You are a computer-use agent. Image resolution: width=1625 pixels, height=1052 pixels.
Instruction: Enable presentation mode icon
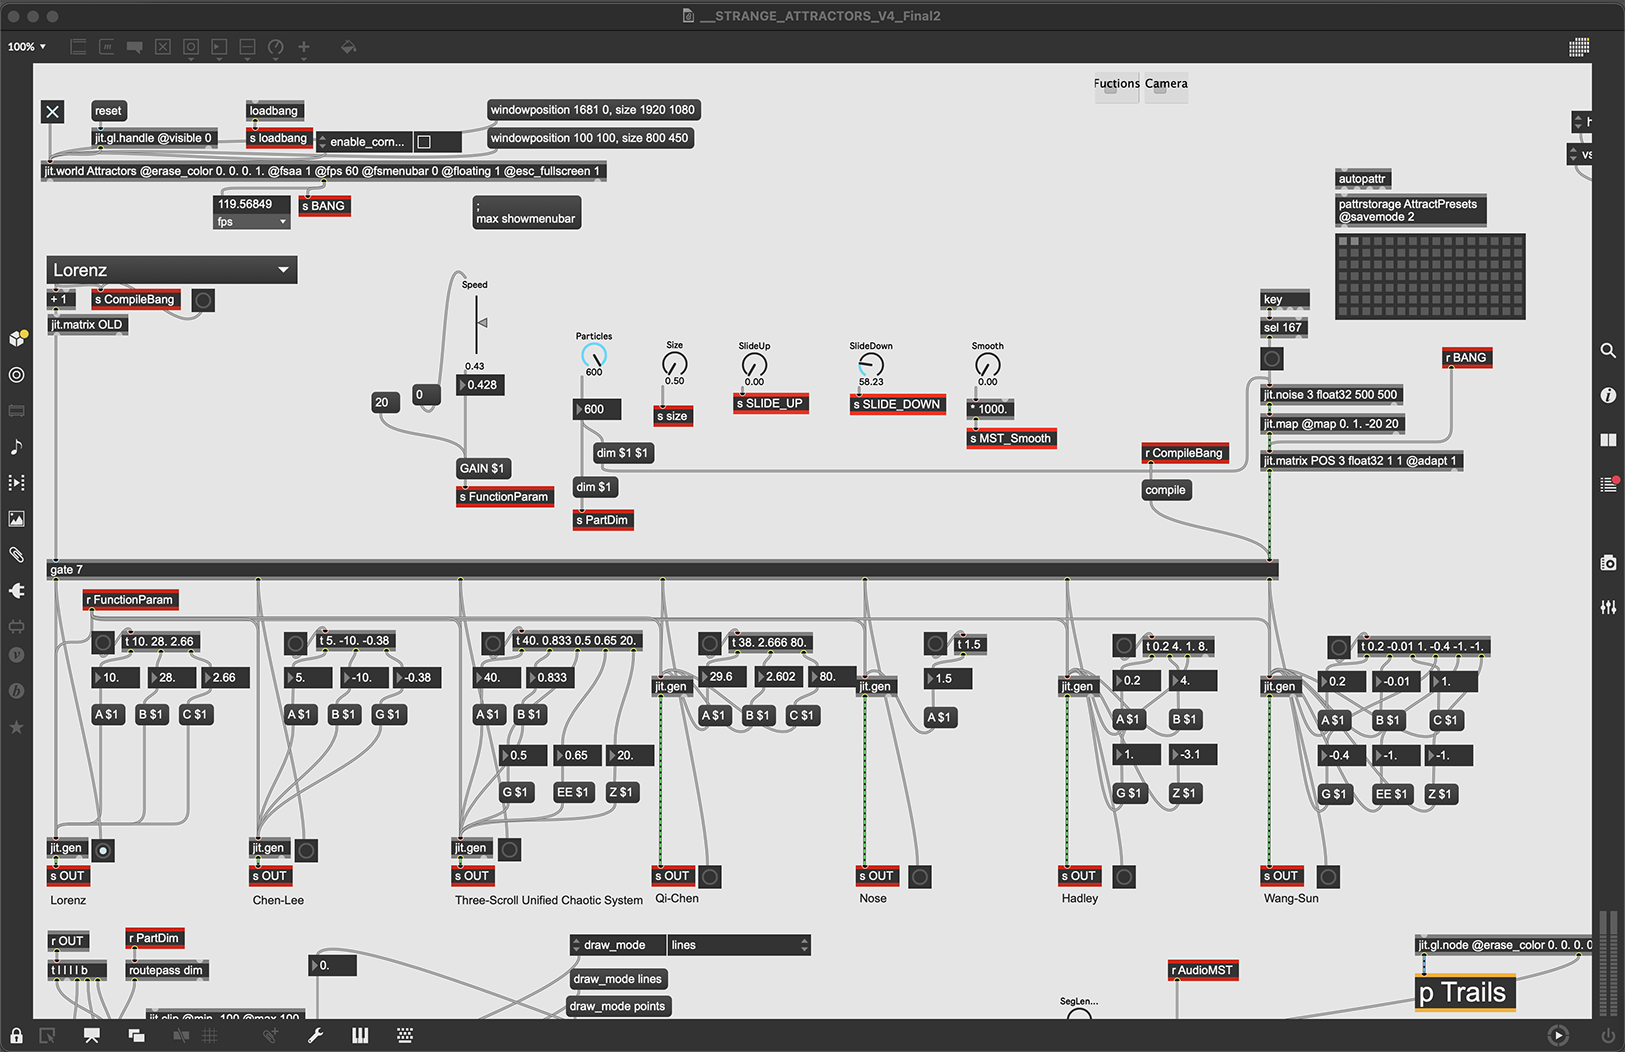coord(92,1035)
